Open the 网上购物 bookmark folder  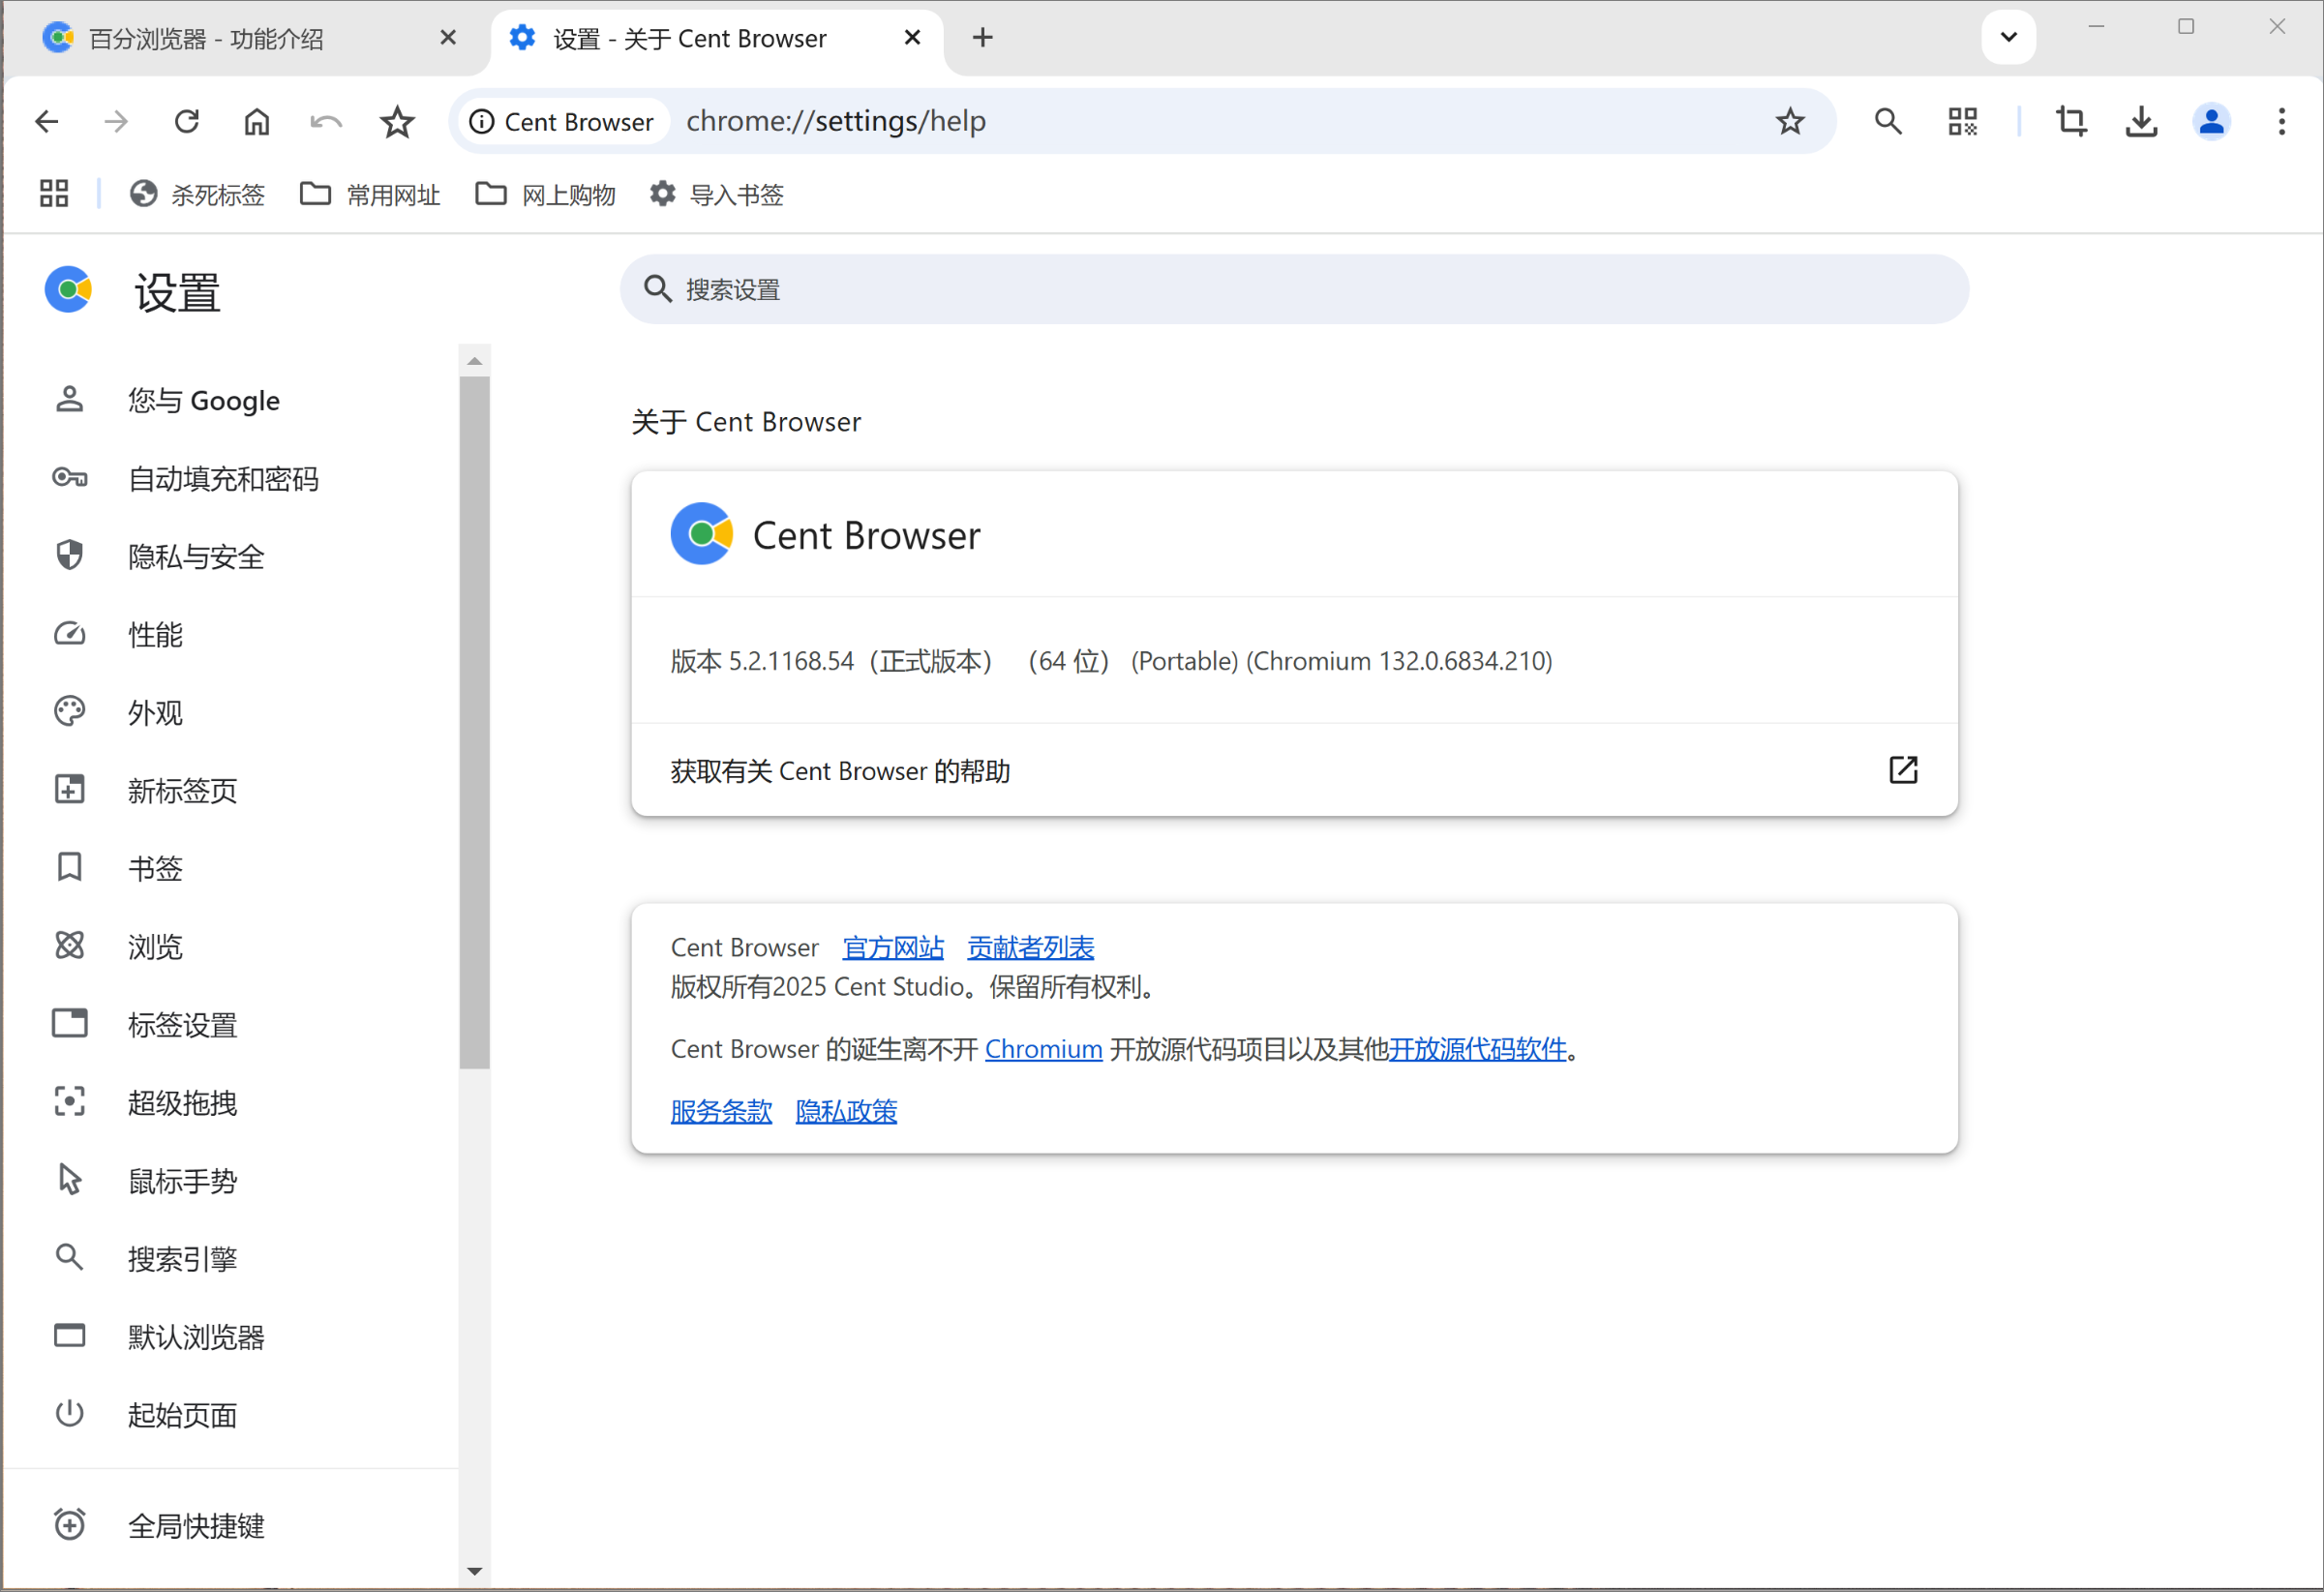(545, 194)
